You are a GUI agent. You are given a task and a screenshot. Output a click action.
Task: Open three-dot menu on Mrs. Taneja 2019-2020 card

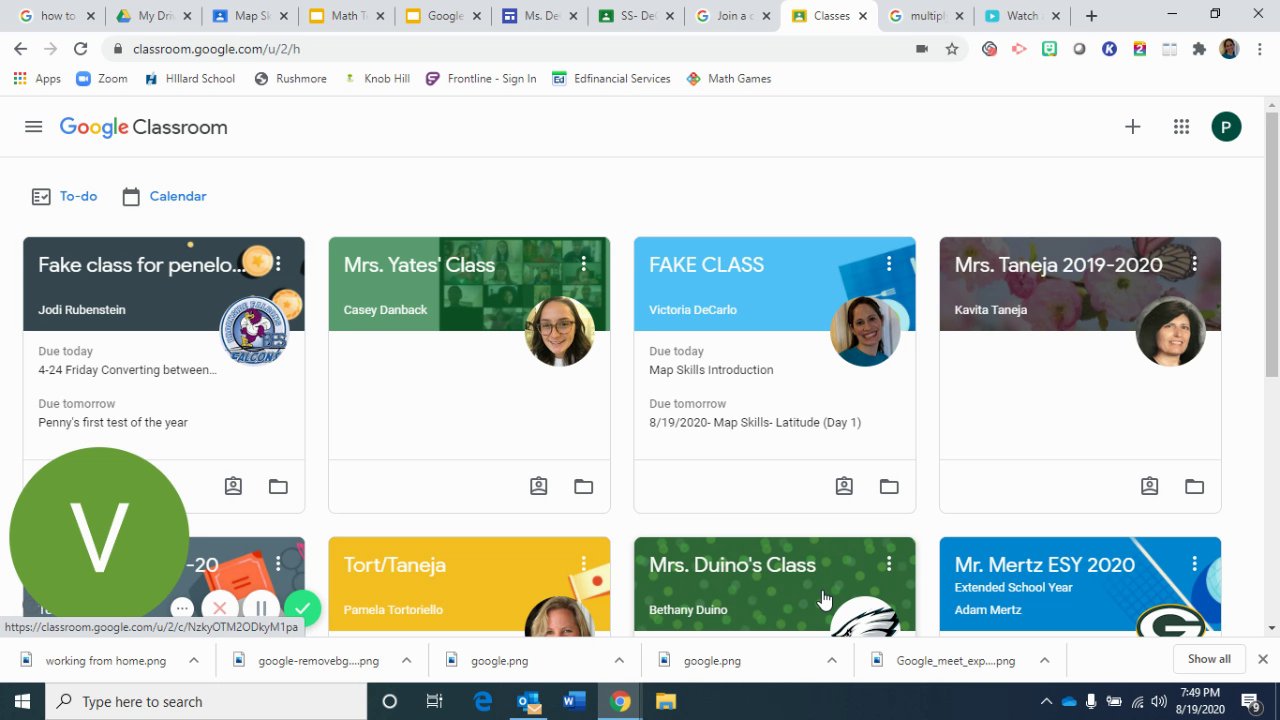pos(1194,264)
